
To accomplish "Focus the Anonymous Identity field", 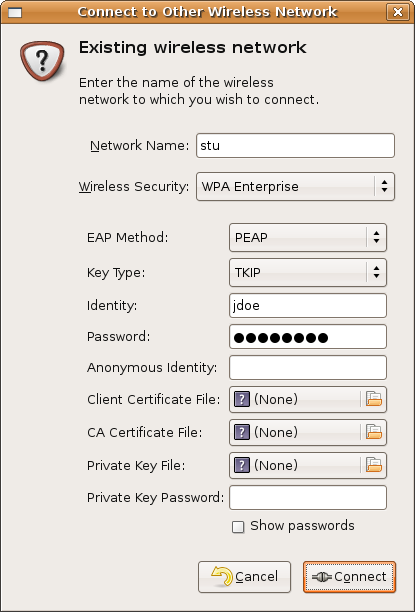I will pyautogui.click(x=308, y=368).
